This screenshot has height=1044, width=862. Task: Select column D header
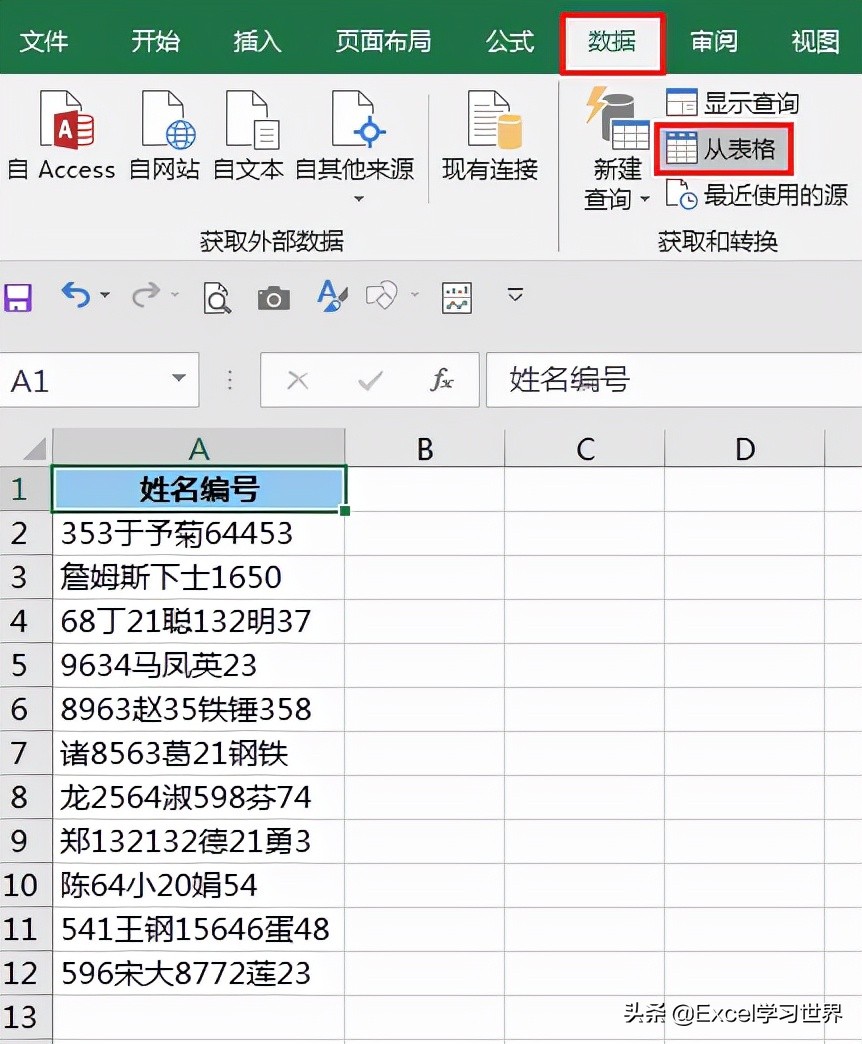[744, 448]
